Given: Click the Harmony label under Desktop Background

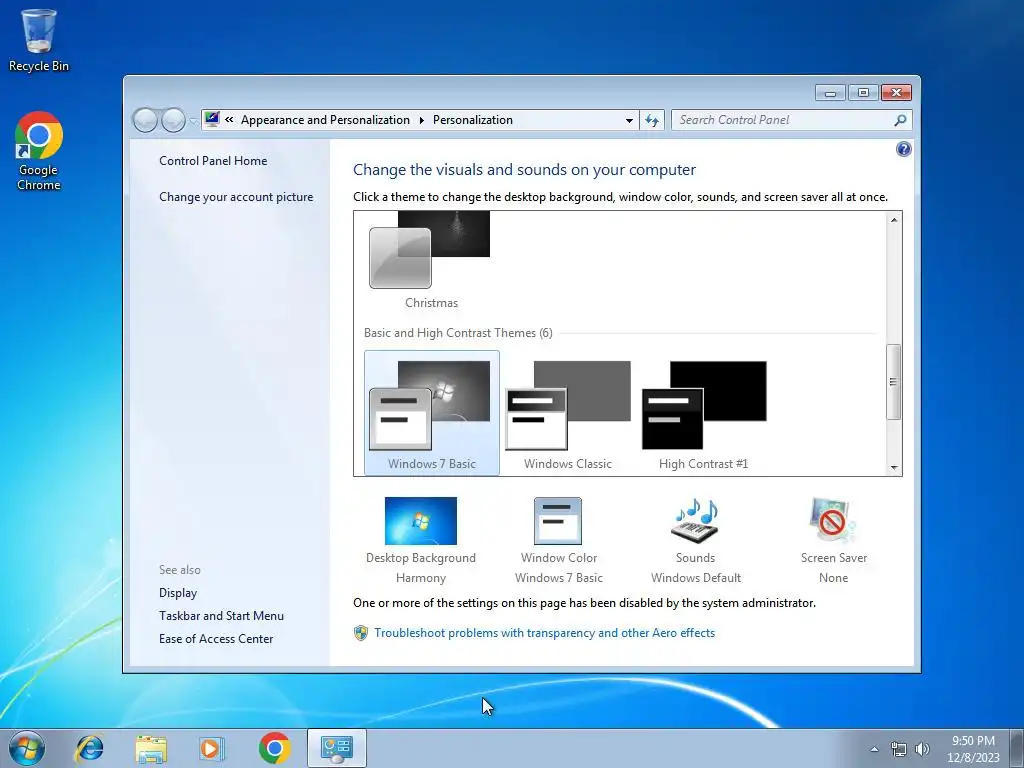Looking at the screenshot, I should click(x=421, y=578).
